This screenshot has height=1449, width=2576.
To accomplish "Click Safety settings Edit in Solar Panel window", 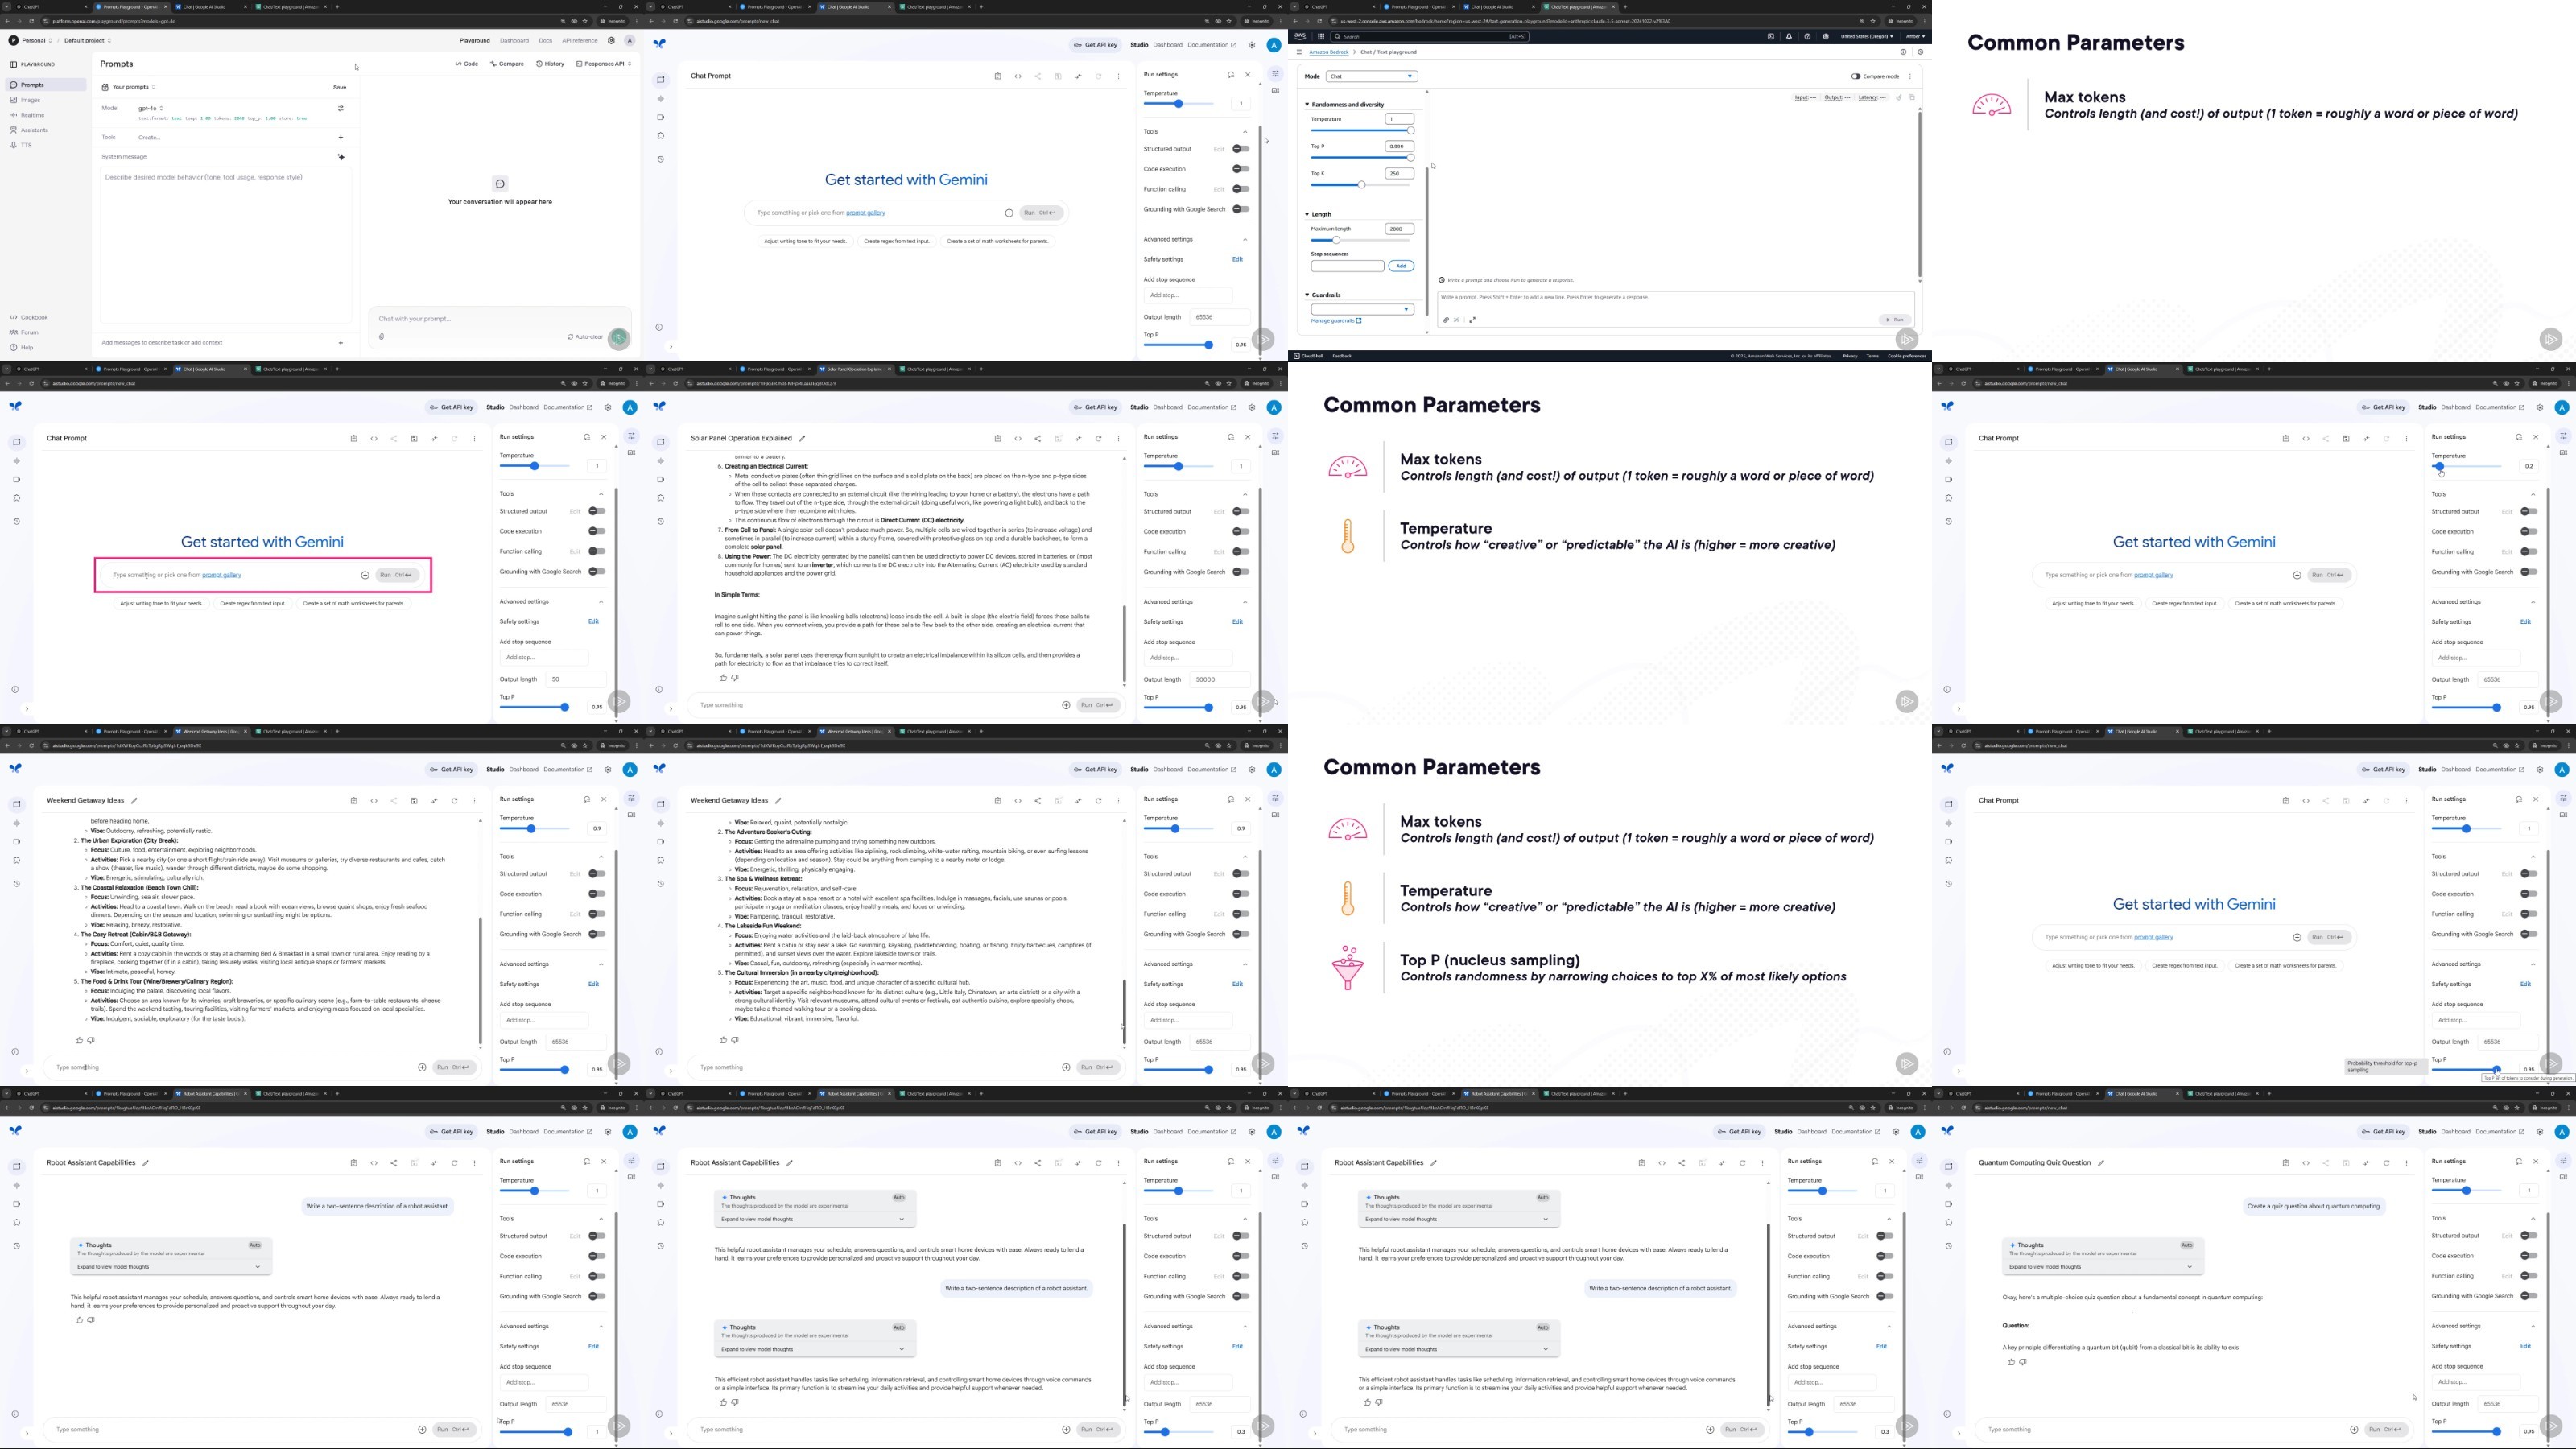I will [1237, 622].
